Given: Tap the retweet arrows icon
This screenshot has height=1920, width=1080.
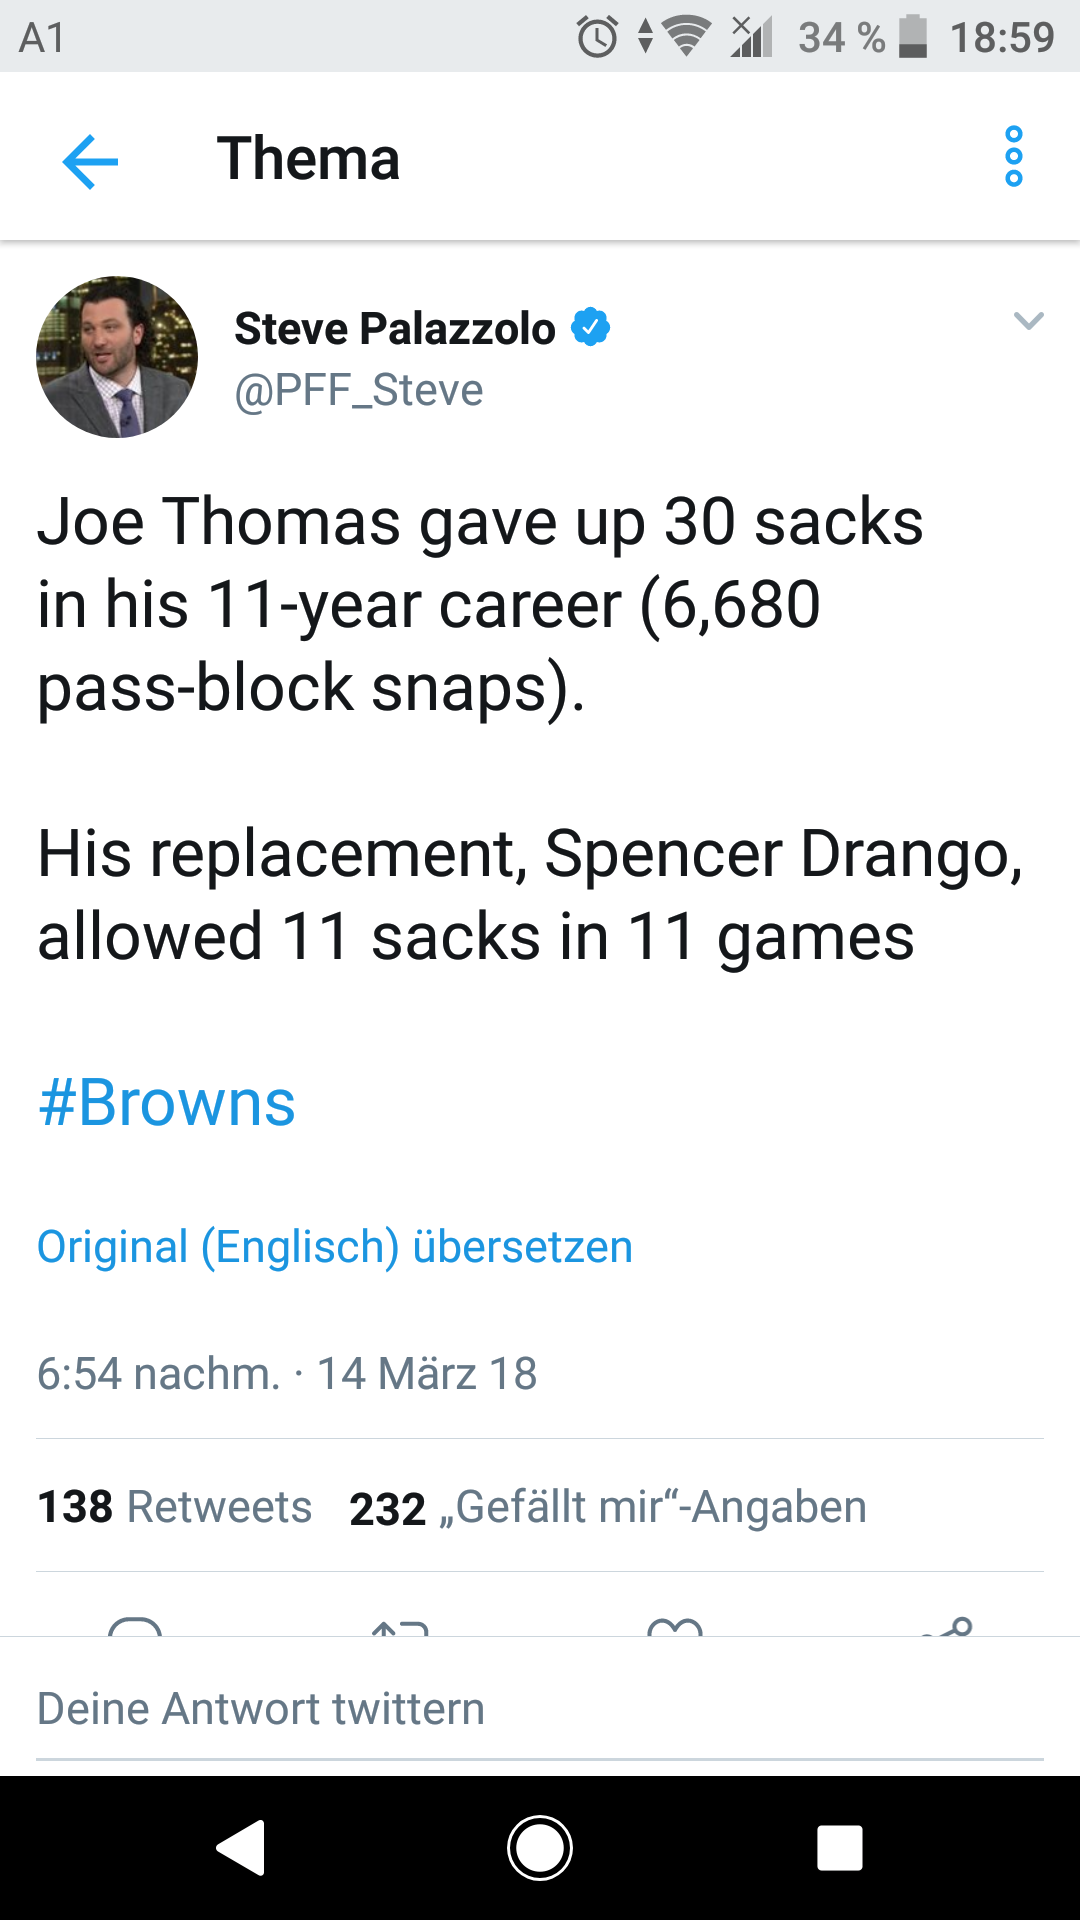Looking at the screenshot, I should [x=400, y=1627].
